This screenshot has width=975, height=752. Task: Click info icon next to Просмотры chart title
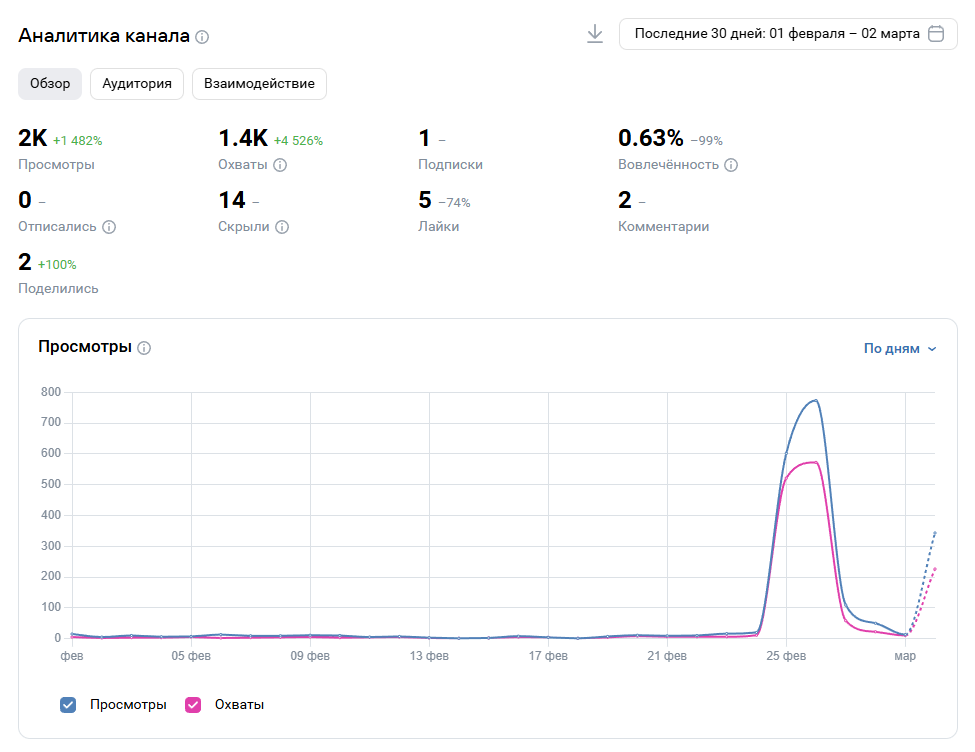[144, 348]
